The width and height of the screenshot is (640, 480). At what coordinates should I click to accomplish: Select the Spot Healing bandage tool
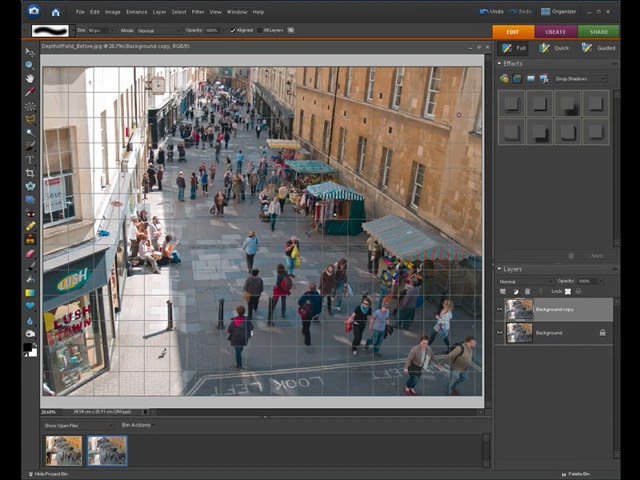click(30, 226)
